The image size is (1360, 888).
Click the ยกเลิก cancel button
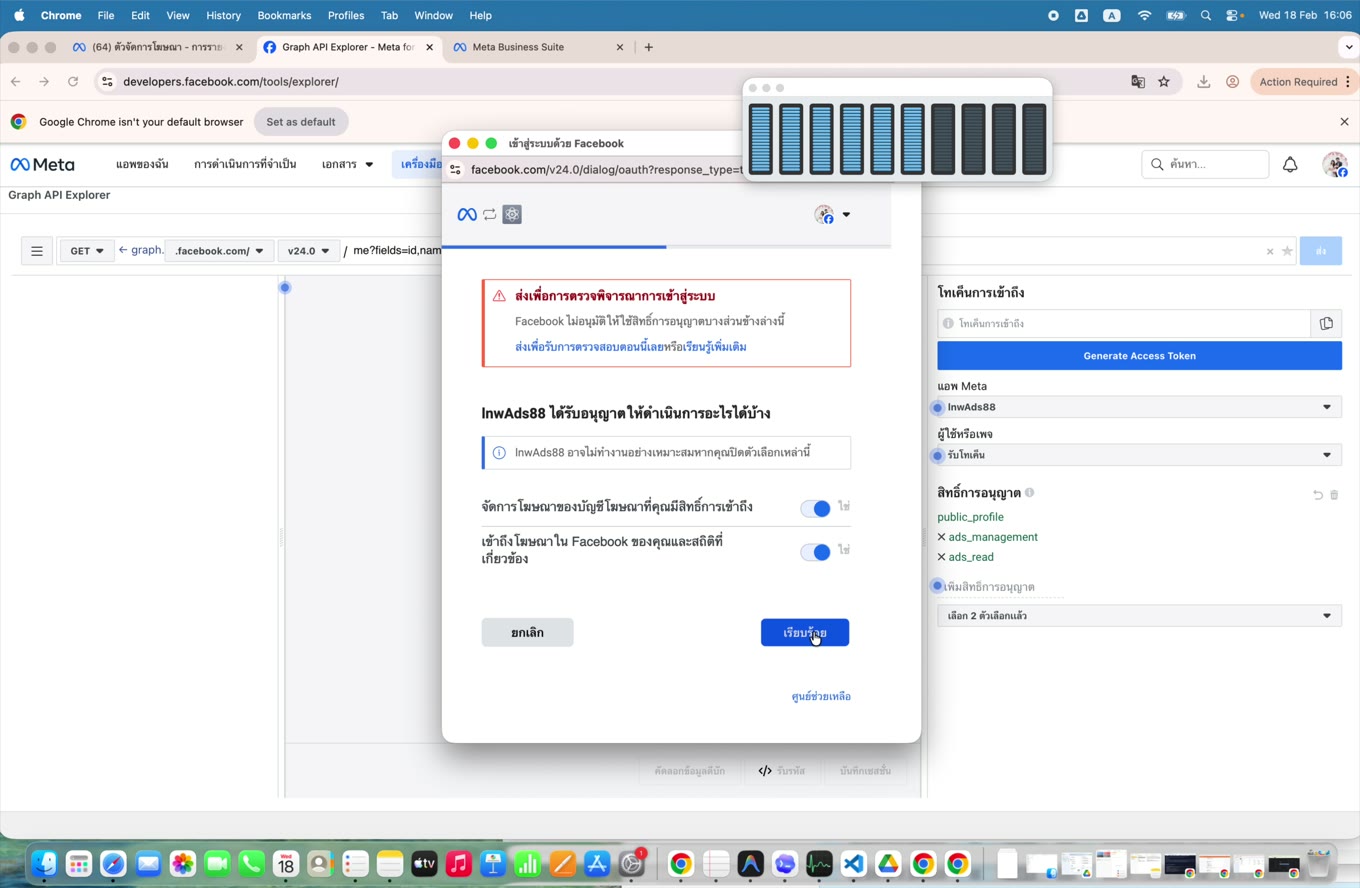[x=527, y=632]
